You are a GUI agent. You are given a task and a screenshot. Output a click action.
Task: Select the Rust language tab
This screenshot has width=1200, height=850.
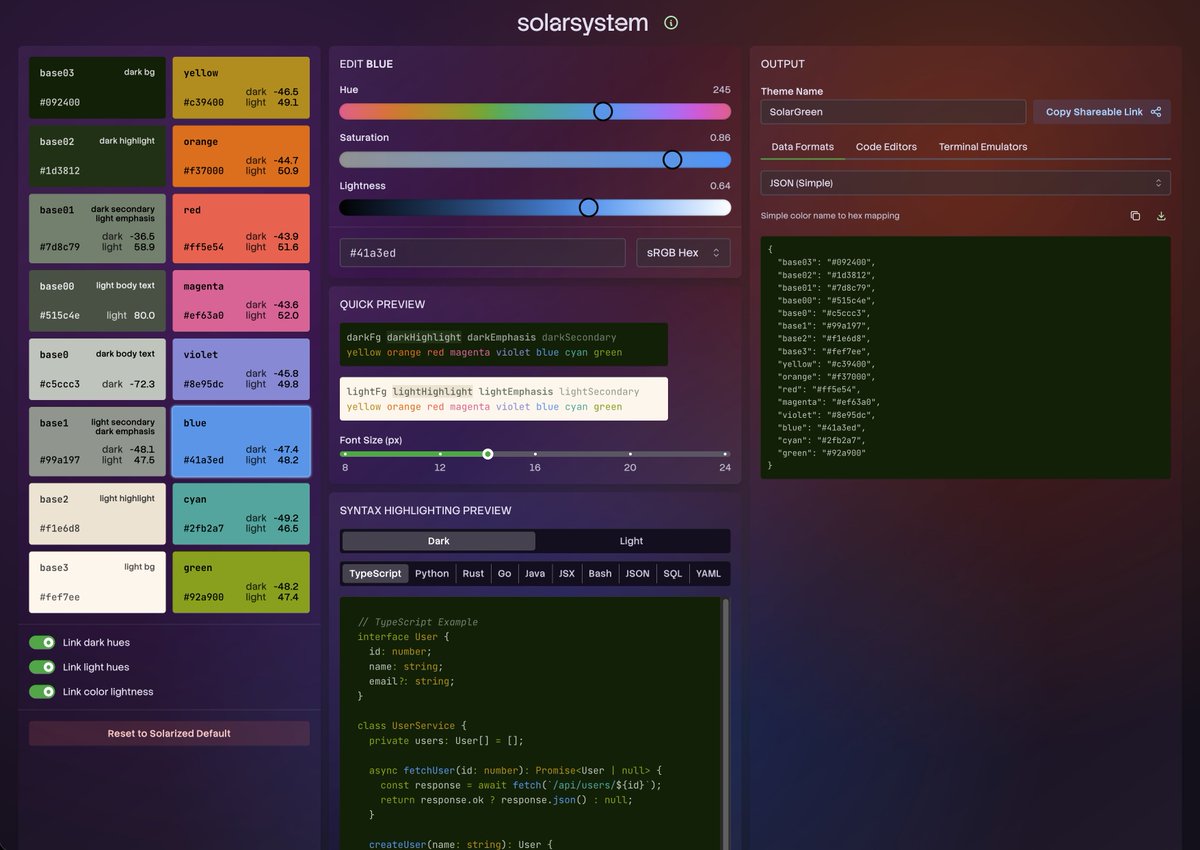coord(473,574)
